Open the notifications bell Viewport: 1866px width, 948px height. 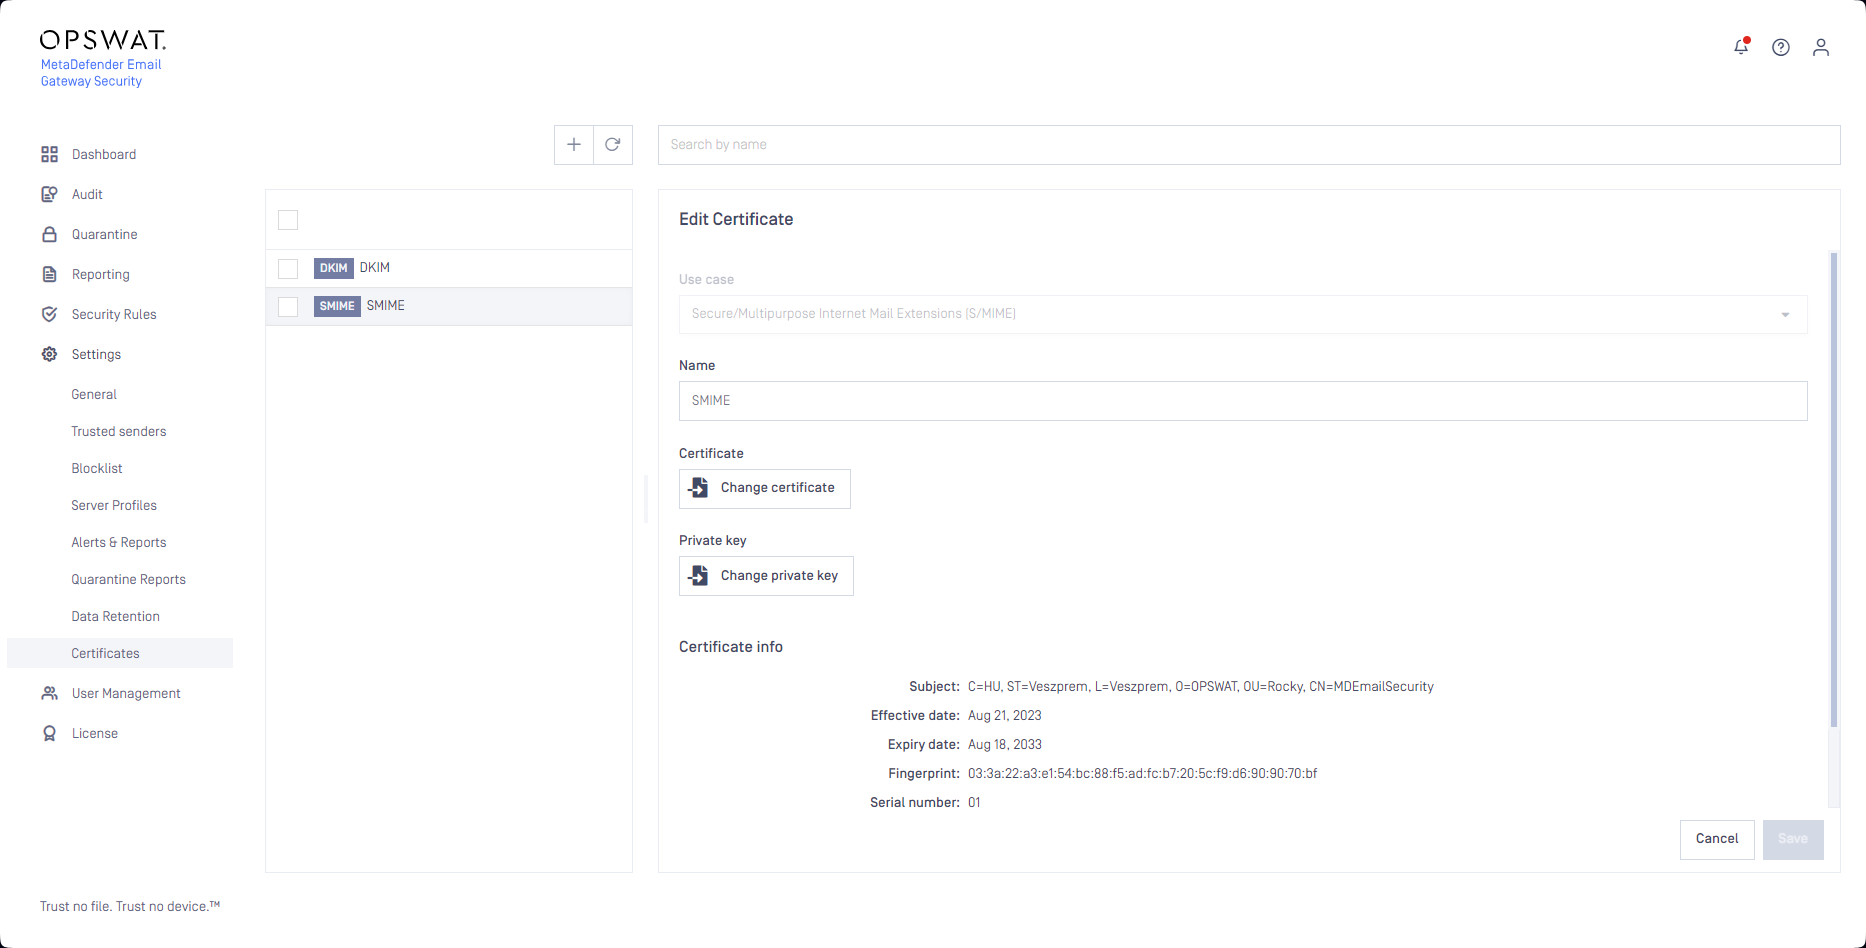pyautogui.click(x=1741, y=47)
